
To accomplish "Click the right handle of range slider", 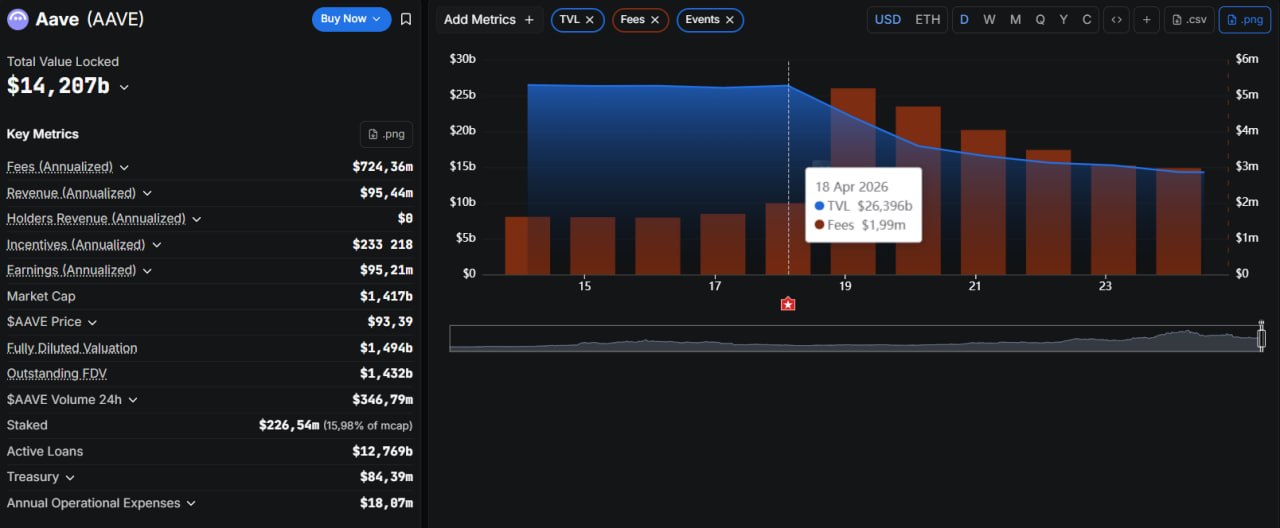I will (x=1261, y=338).
